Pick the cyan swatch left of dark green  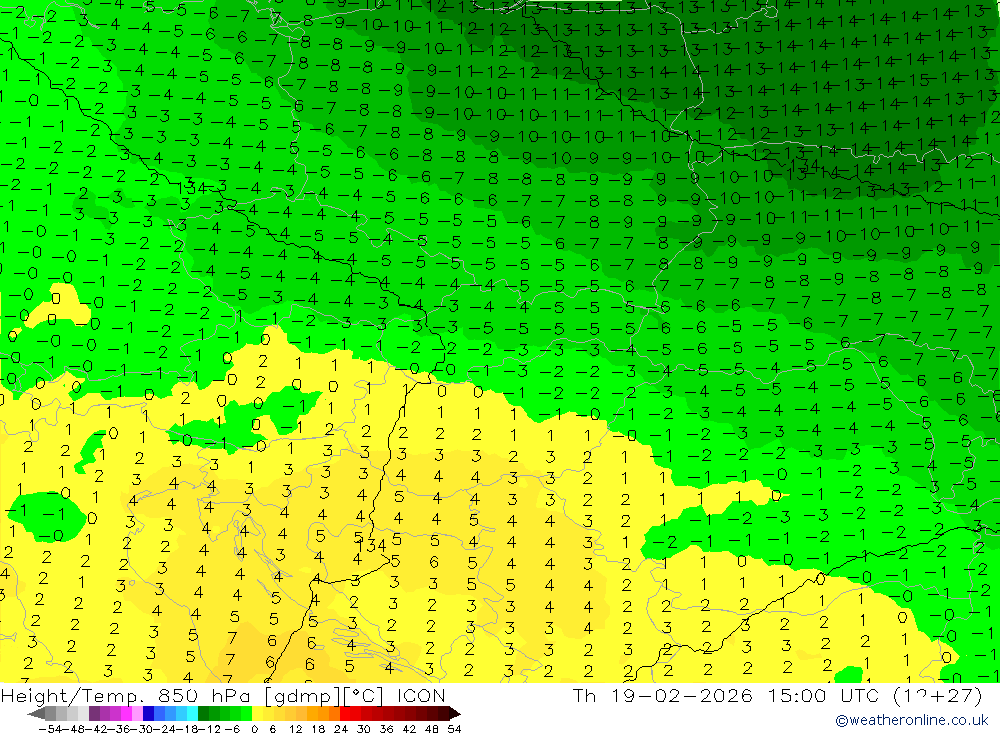(192, 713)
